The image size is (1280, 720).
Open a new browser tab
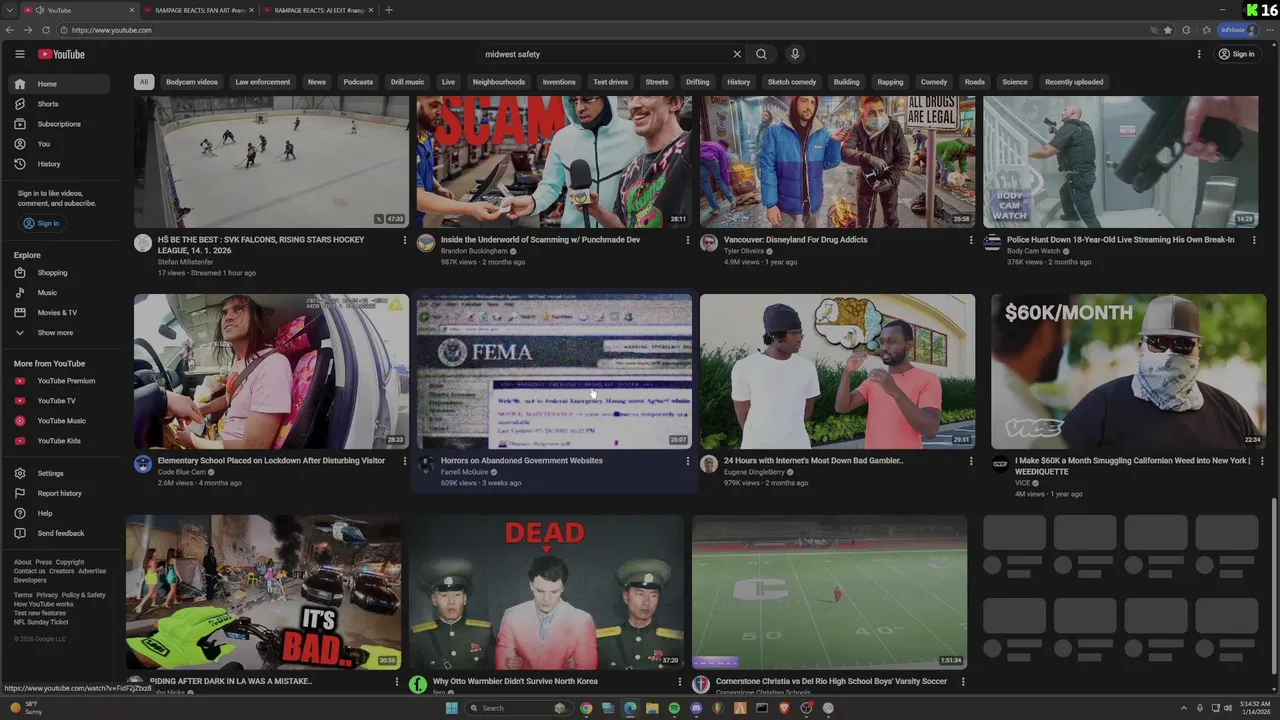(x=389, y=10)
